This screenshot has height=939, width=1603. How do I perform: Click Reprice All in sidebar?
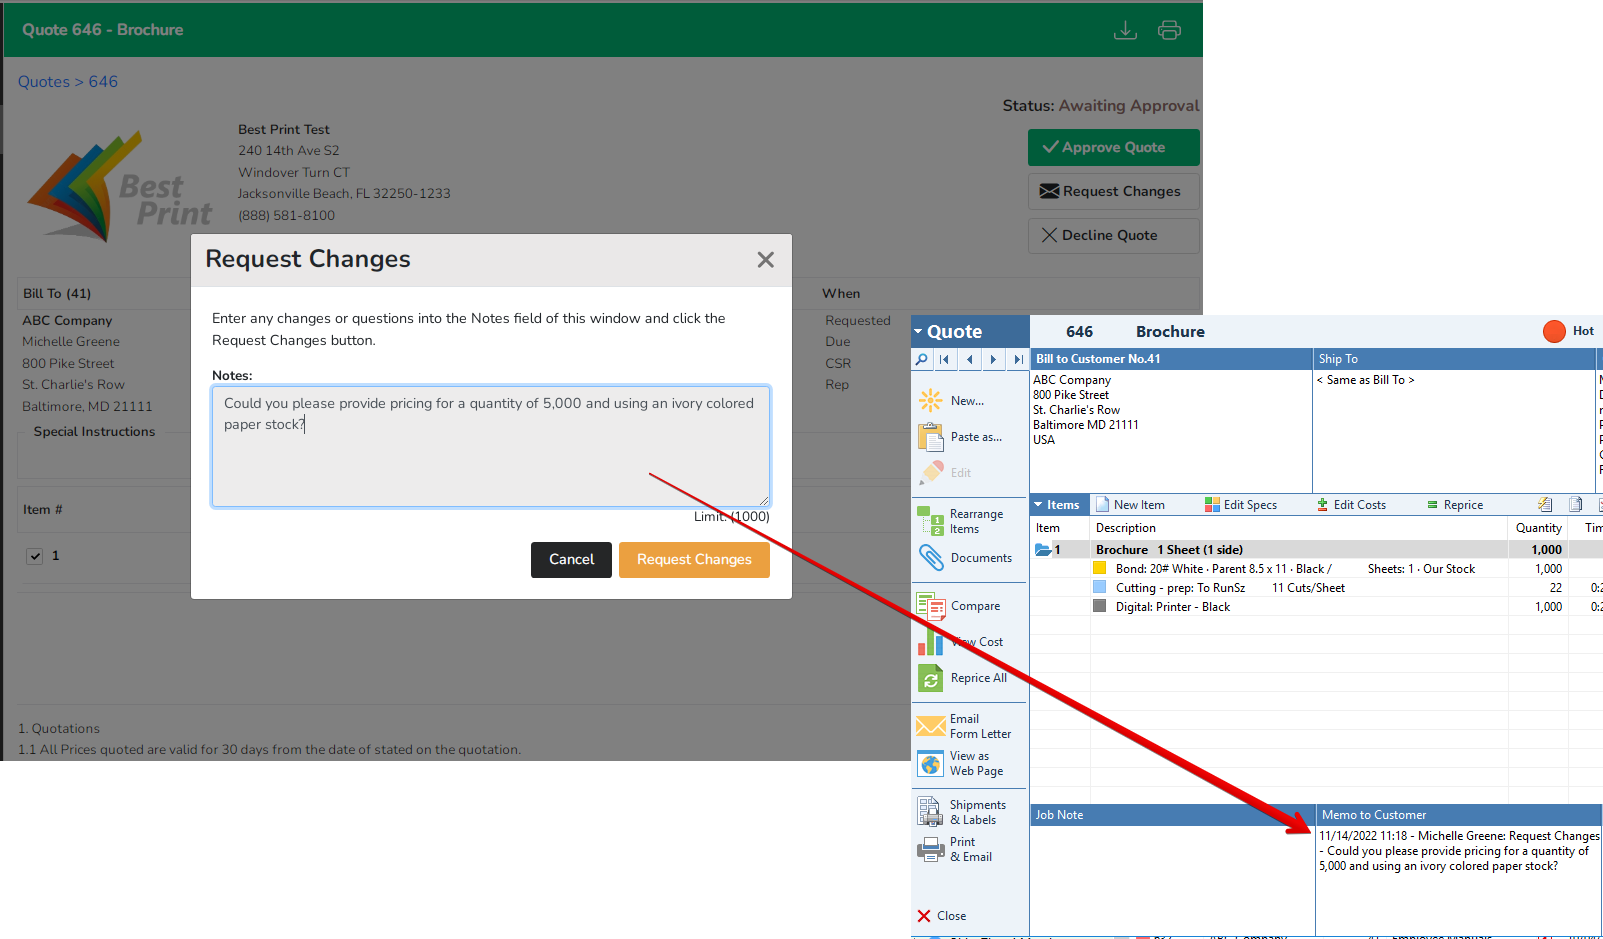962,678
